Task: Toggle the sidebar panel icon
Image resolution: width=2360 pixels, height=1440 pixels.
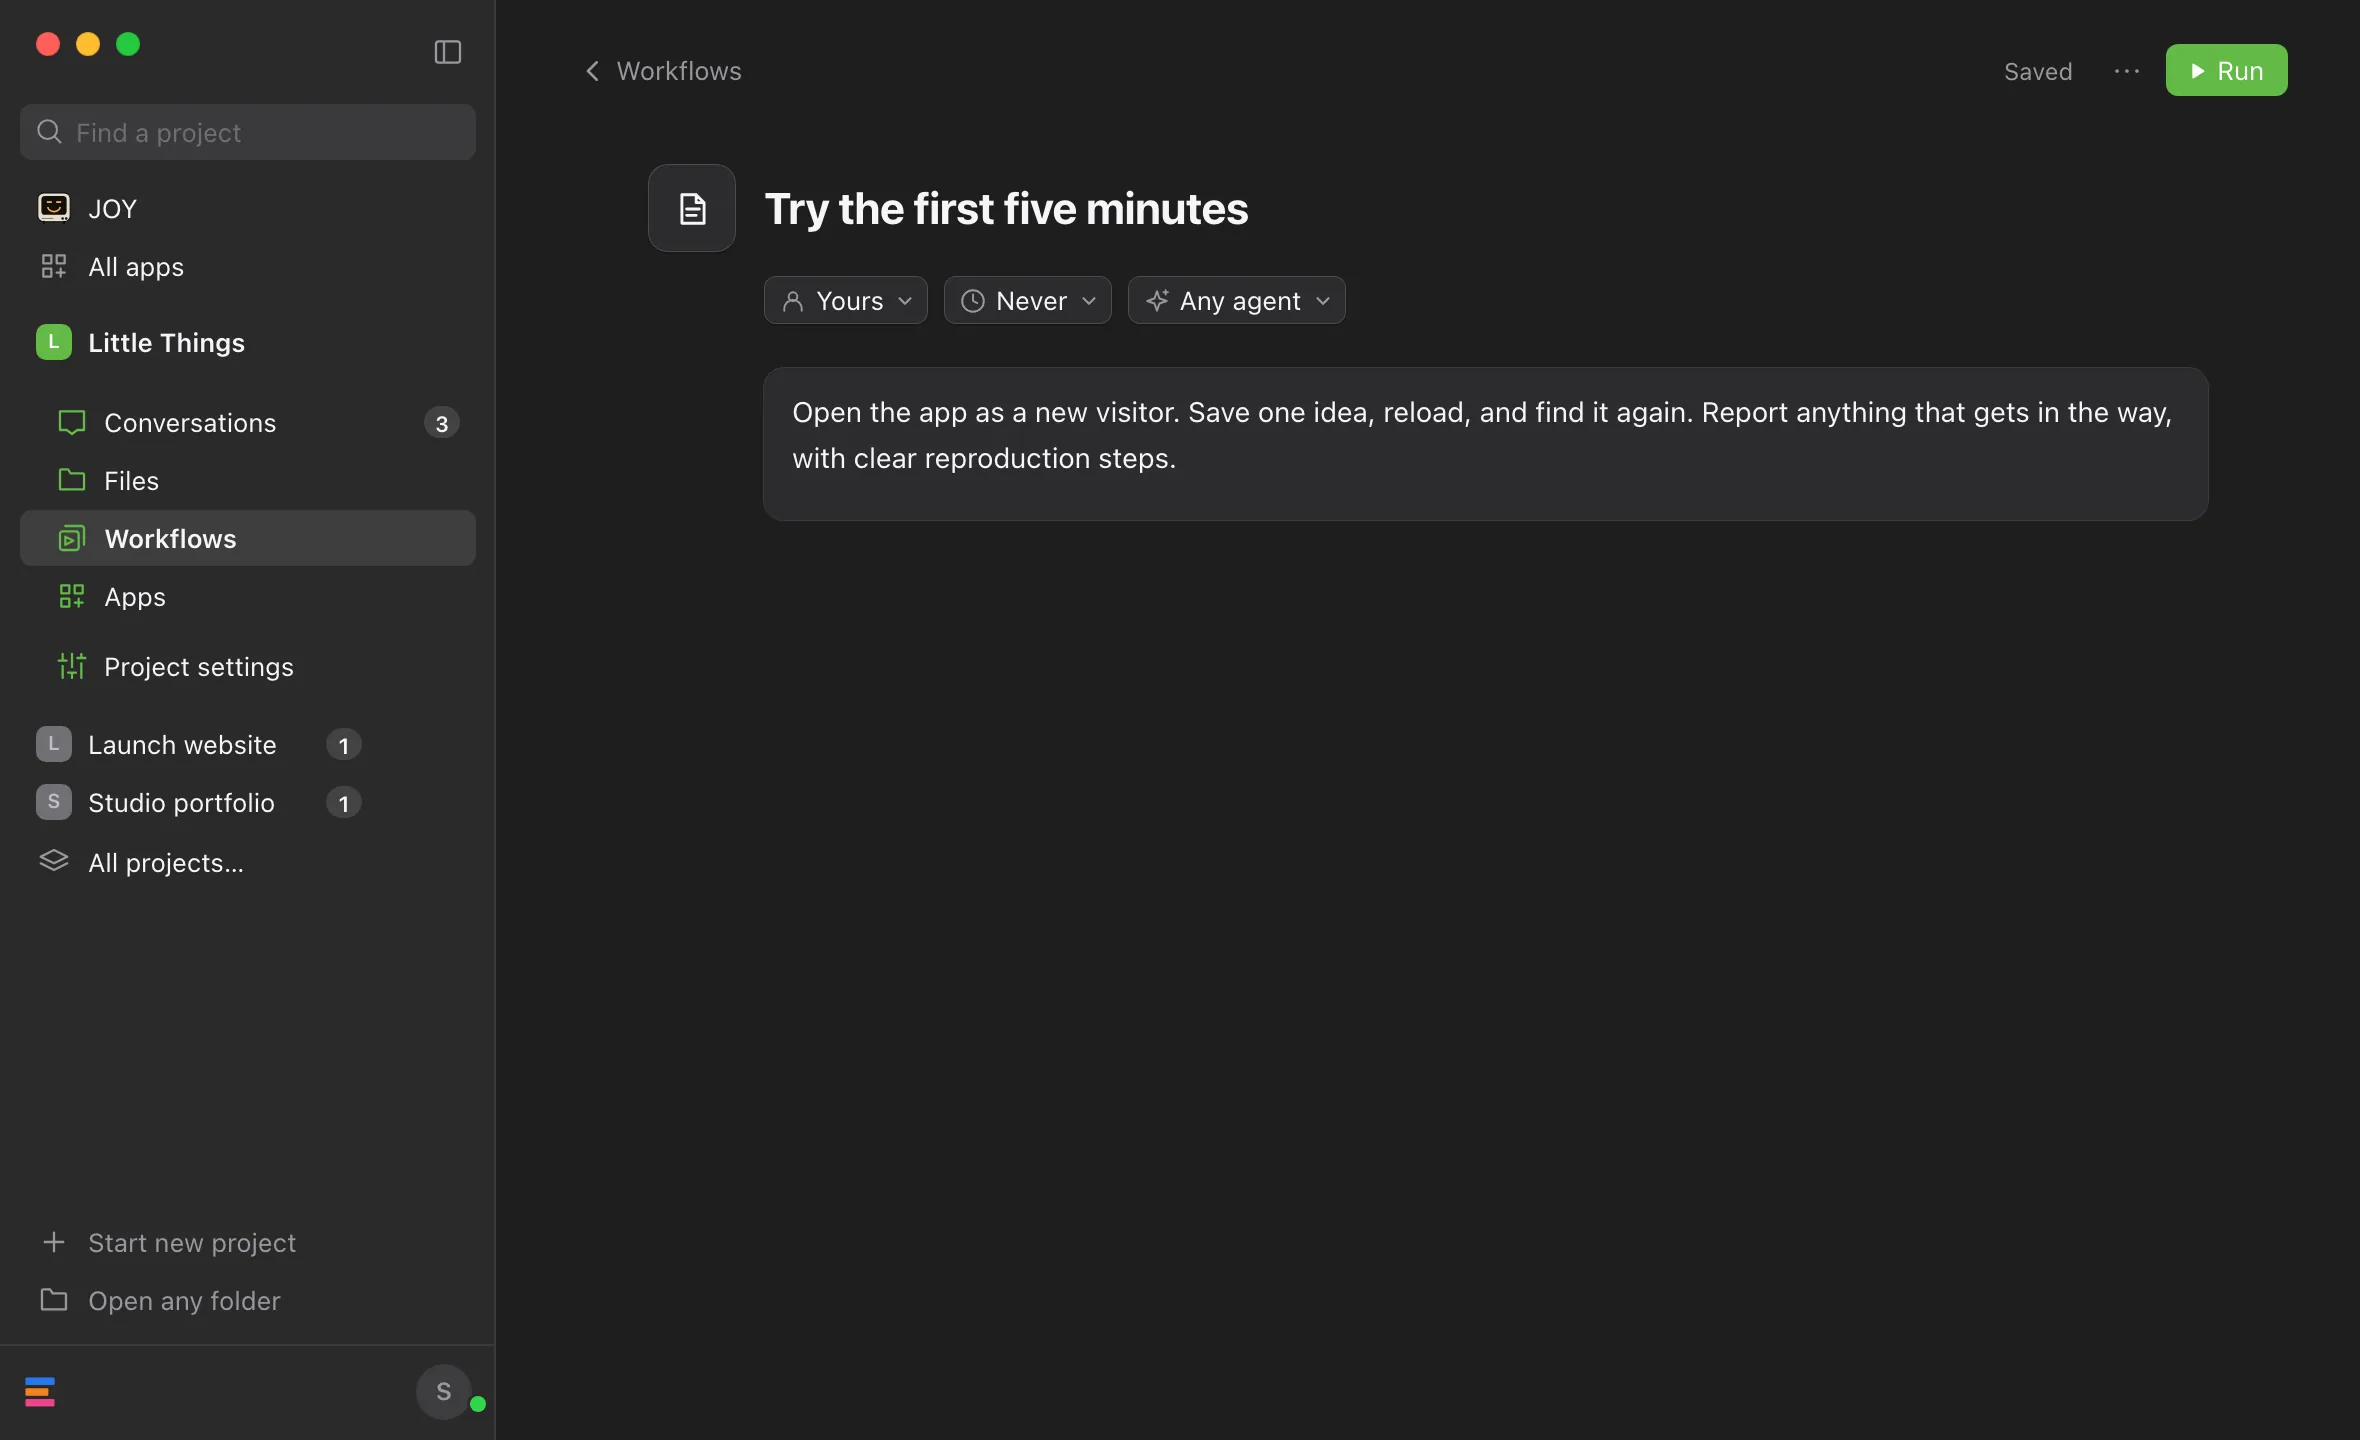Action: coord(447,52)
